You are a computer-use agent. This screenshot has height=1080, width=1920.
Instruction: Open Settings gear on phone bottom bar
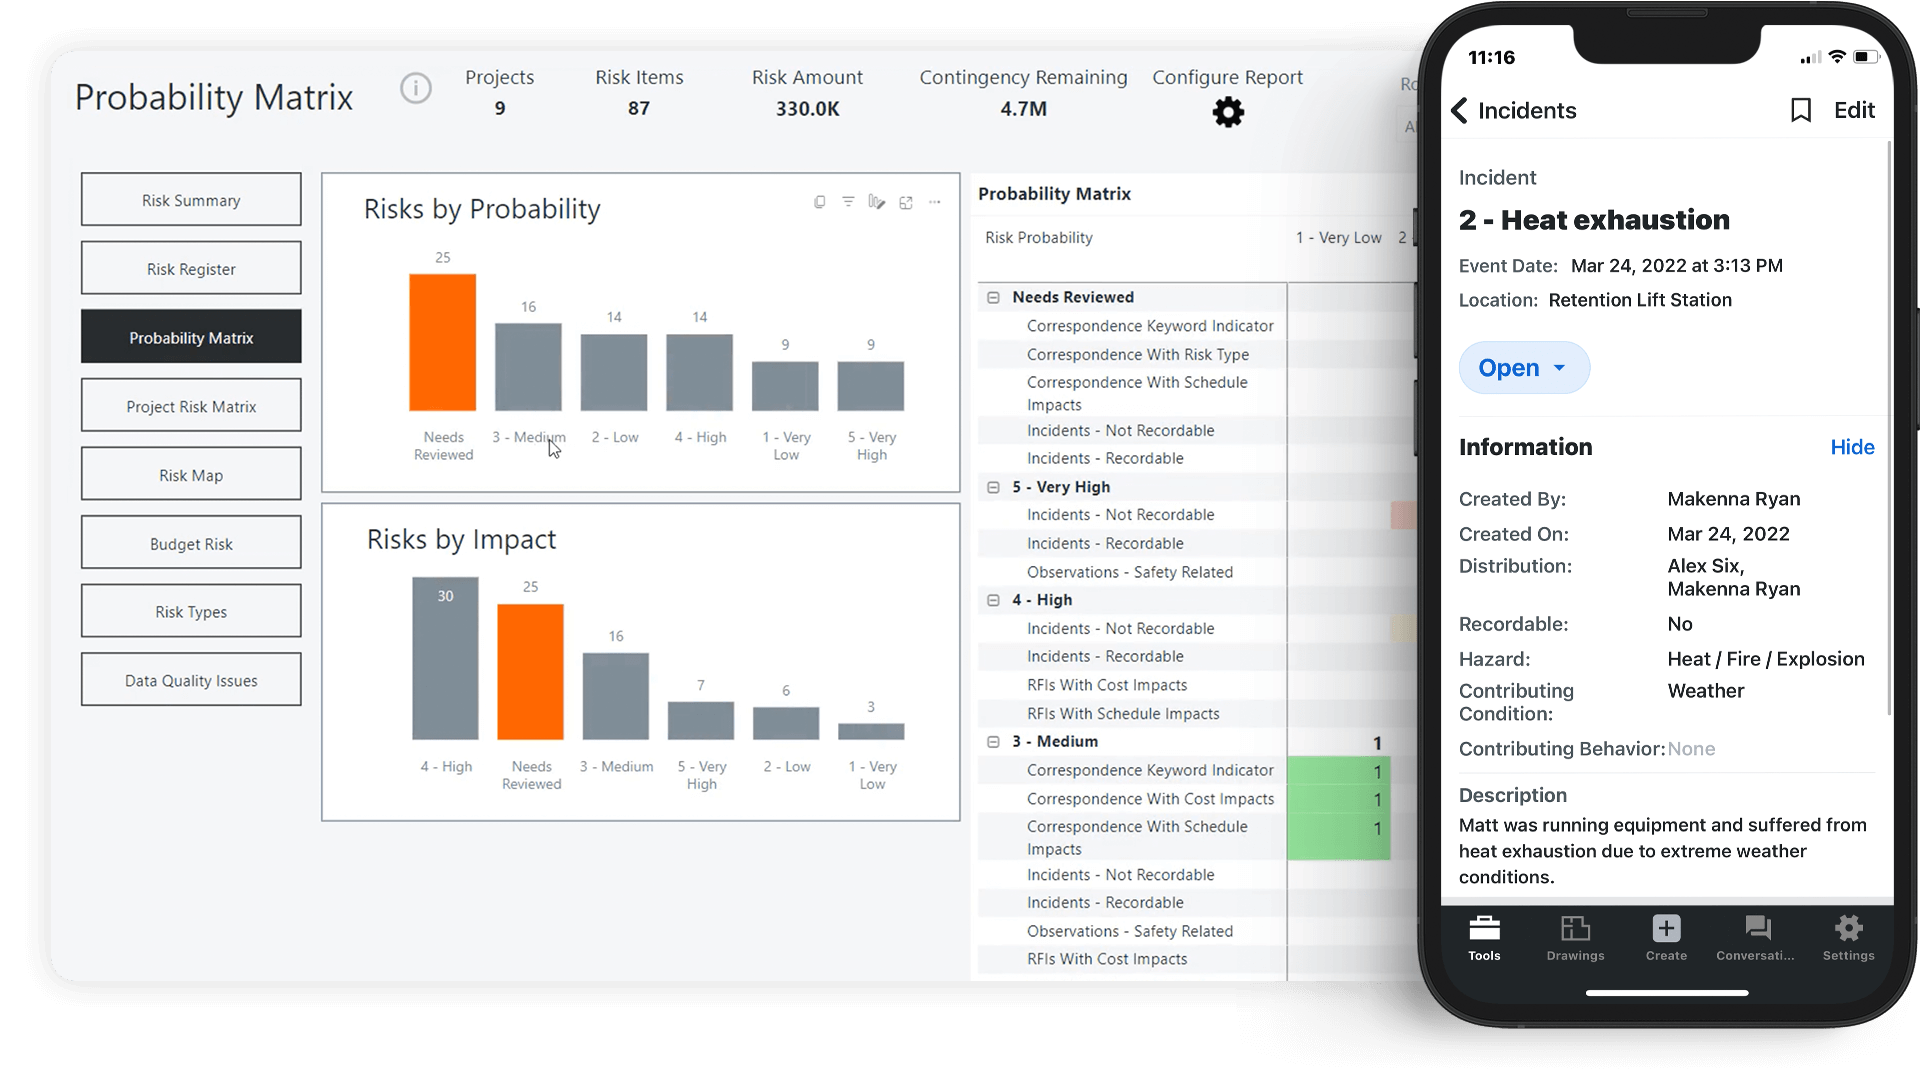pyautogui.click(x=1848, y=939)
